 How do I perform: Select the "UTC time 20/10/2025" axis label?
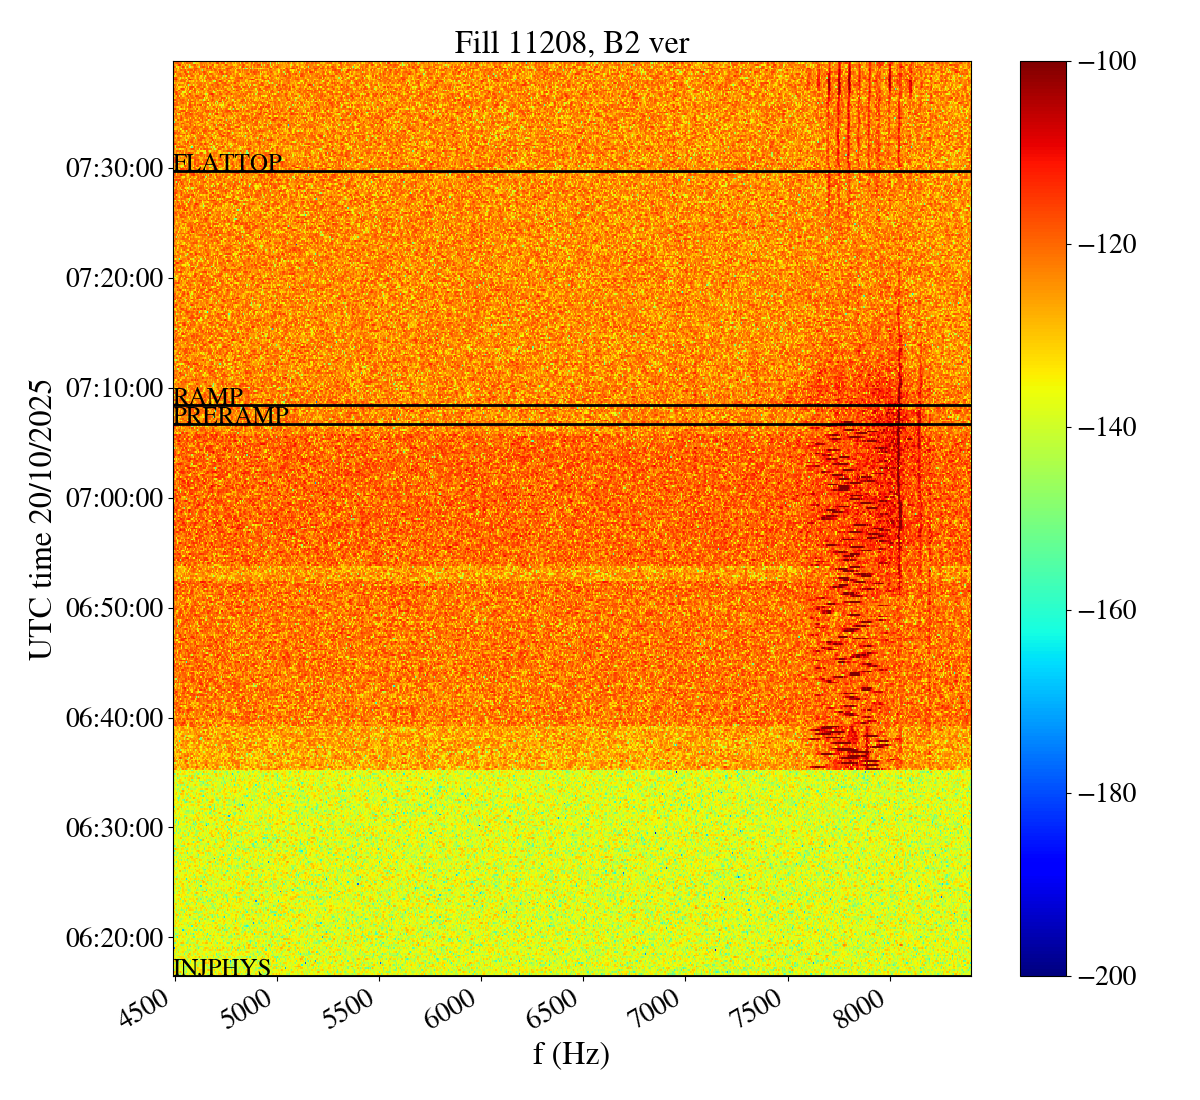tap(41, 519)
